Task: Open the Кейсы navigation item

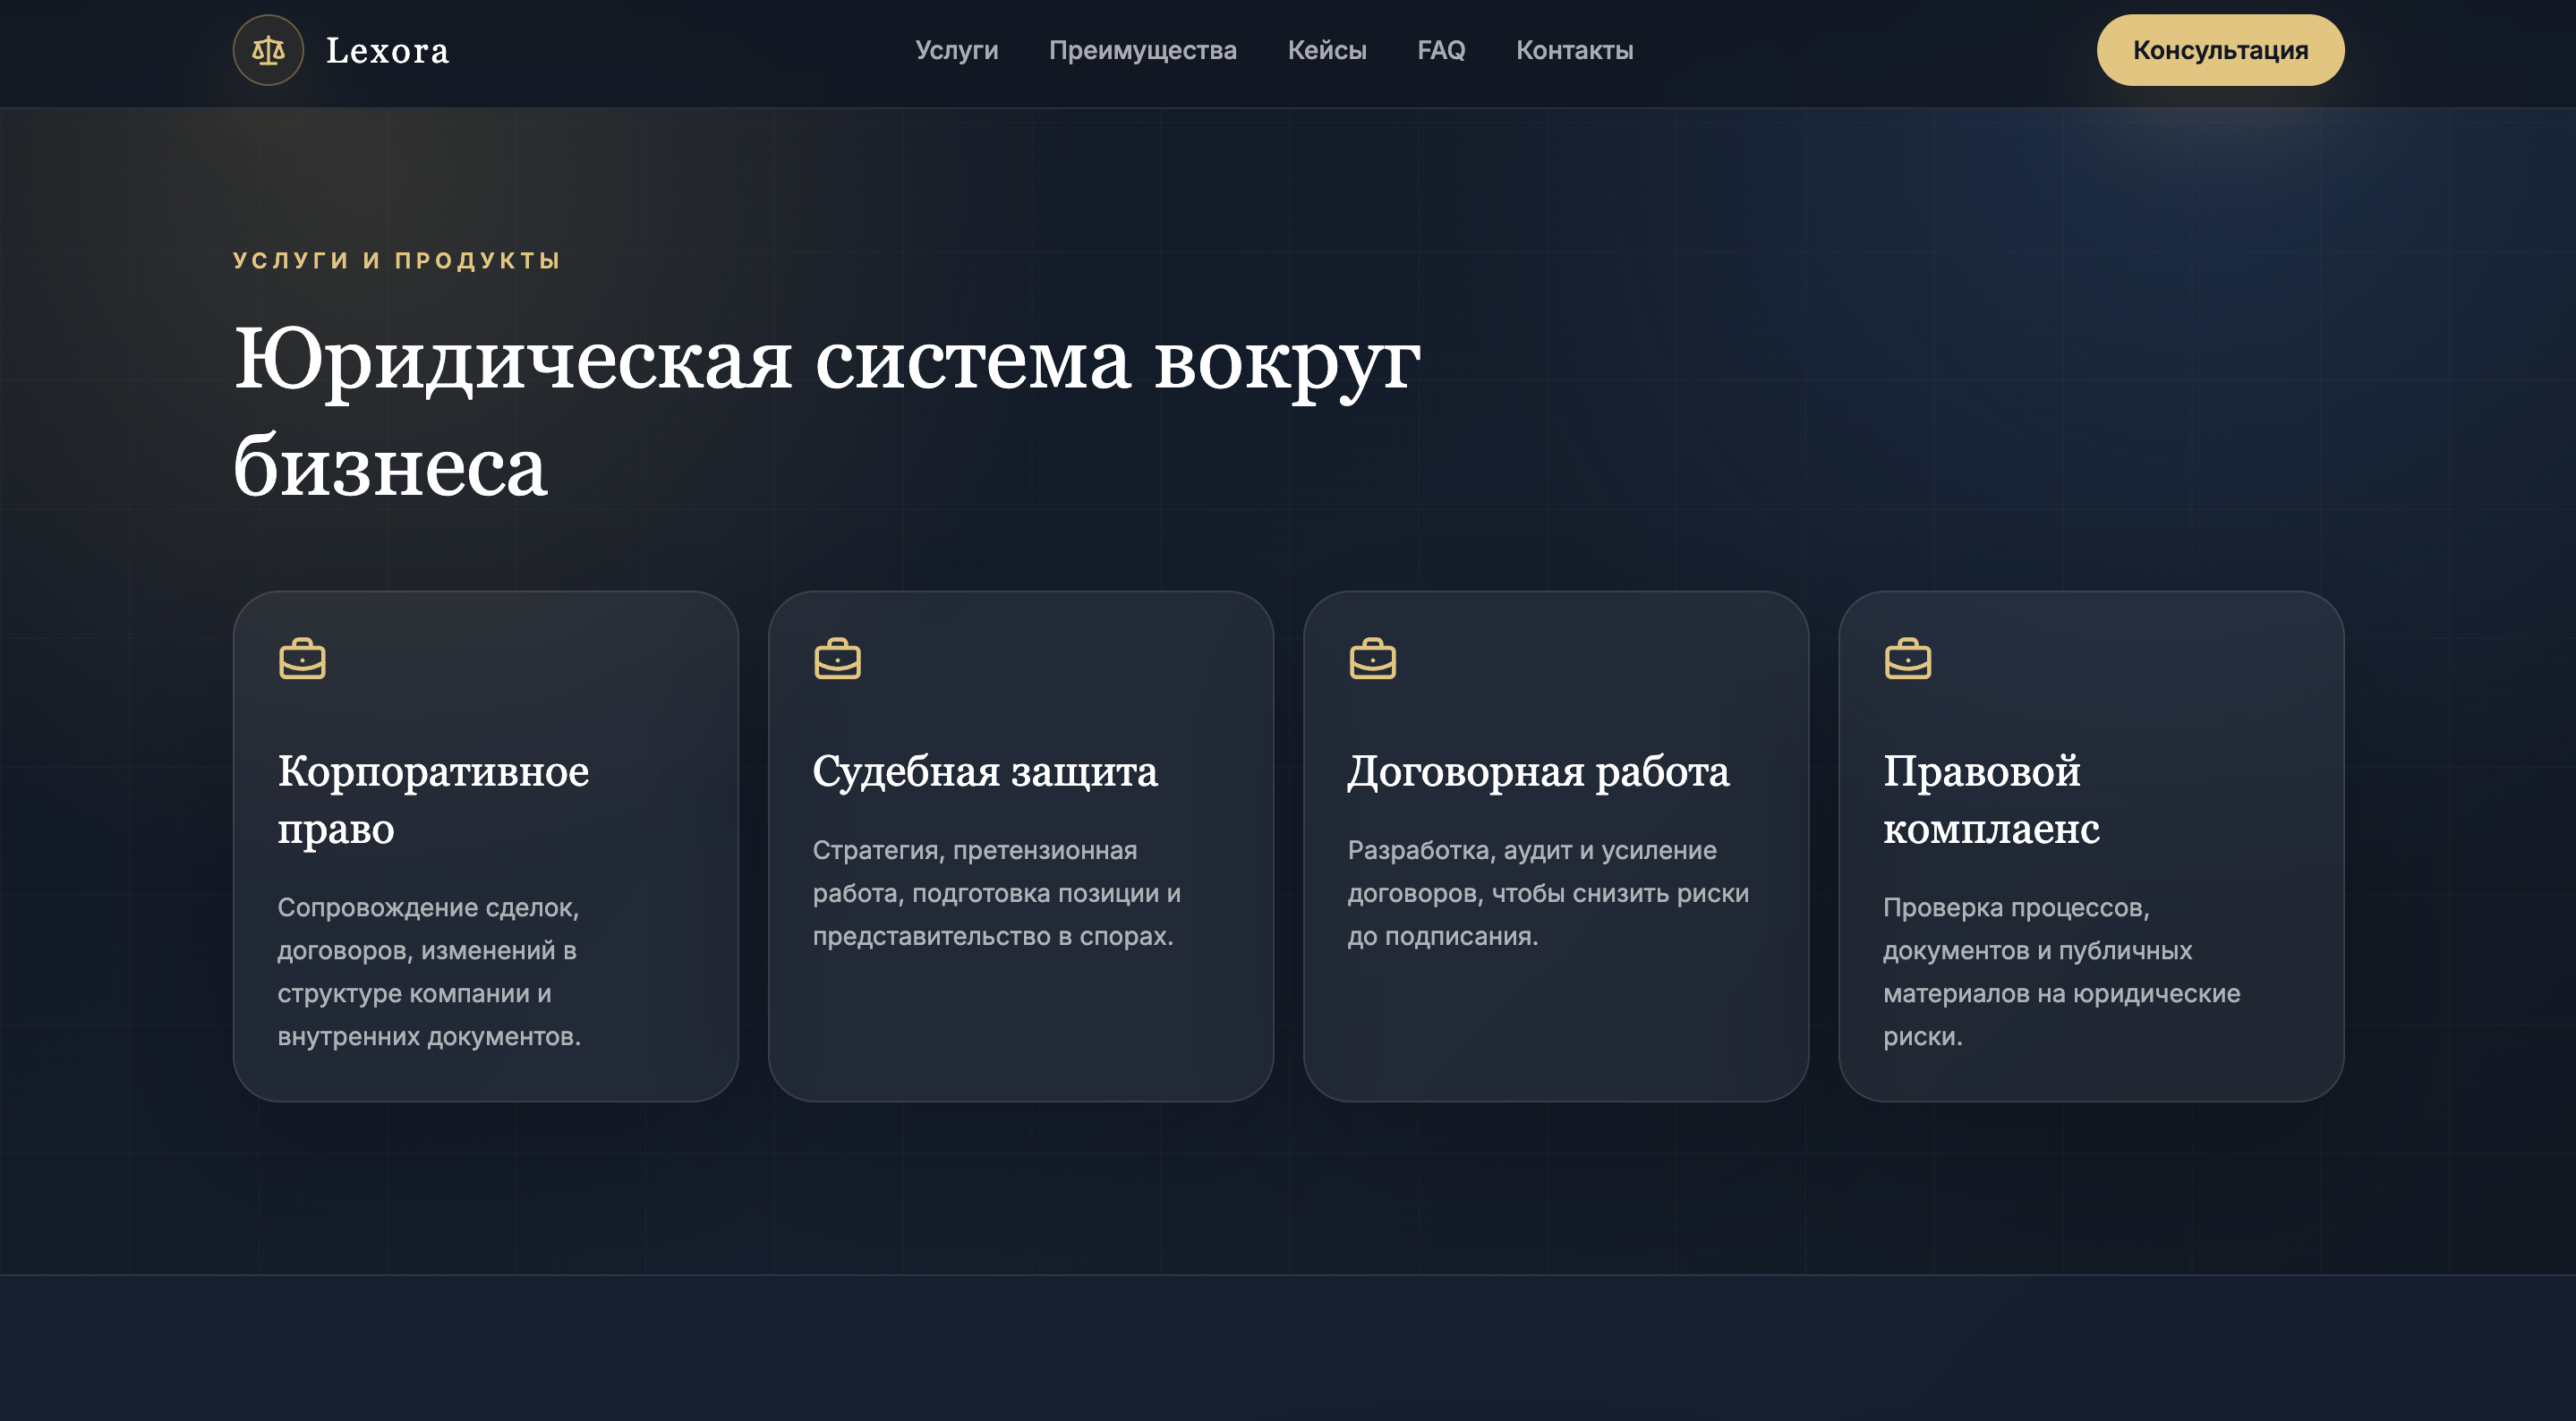Action: click(1327, 50)
